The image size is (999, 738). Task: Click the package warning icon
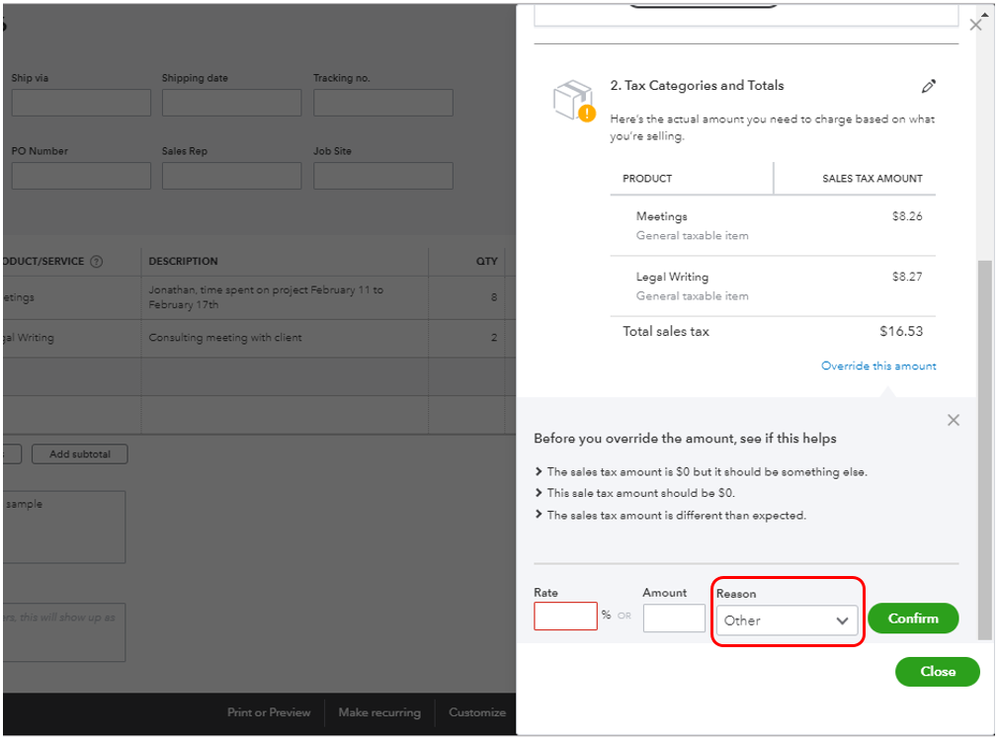click(x=573, y=100)
